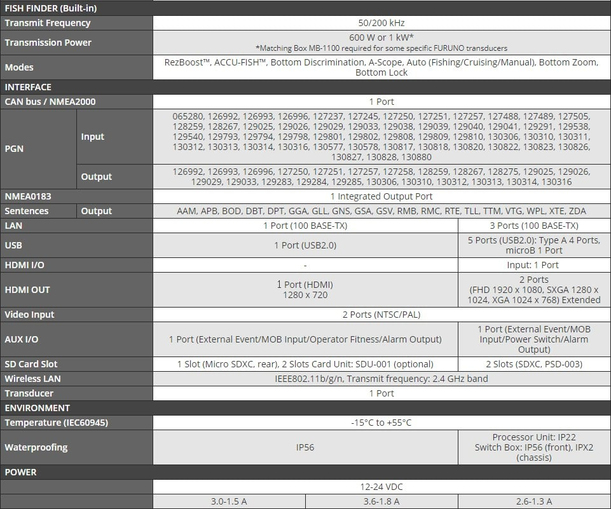Image resolution: width=611 pixels, height=509 pixels.
Task: Click the POWER section header
Action: tap(20, 471)
